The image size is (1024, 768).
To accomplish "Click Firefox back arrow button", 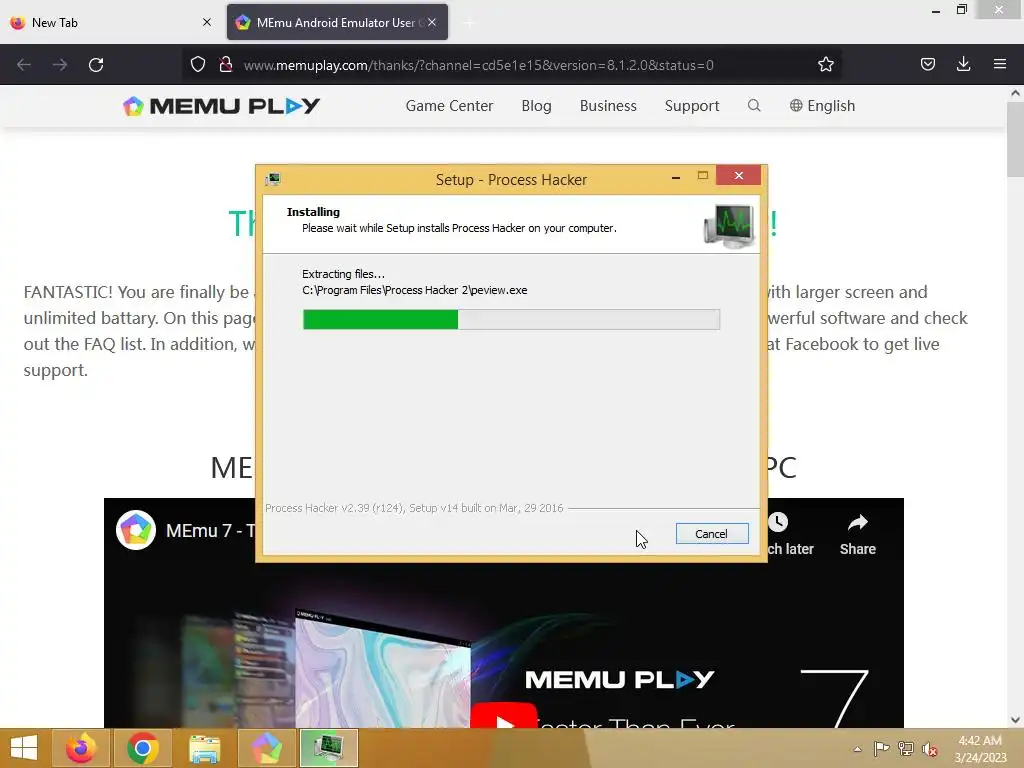I will [x=24, y=65].
